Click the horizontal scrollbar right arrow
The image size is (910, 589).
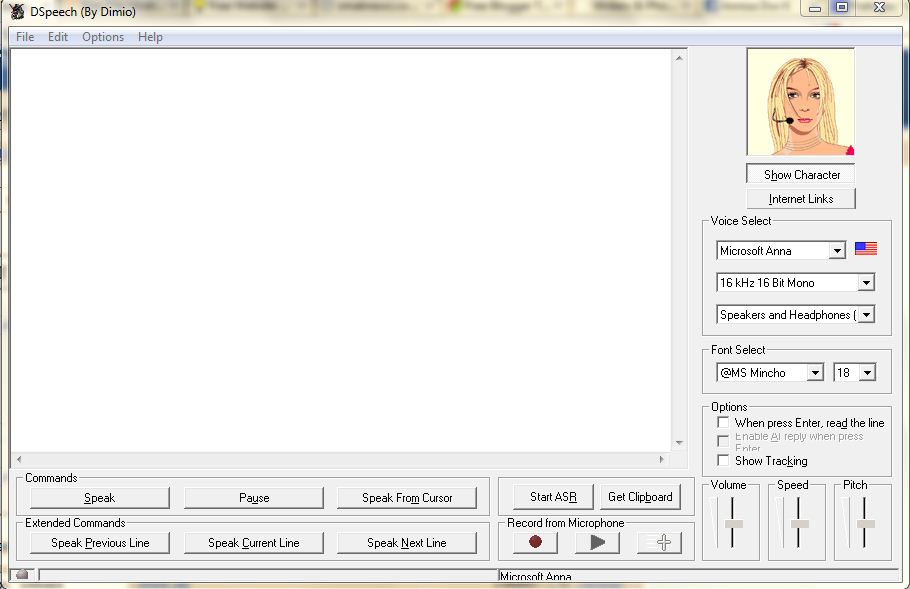tap(662, 459)
